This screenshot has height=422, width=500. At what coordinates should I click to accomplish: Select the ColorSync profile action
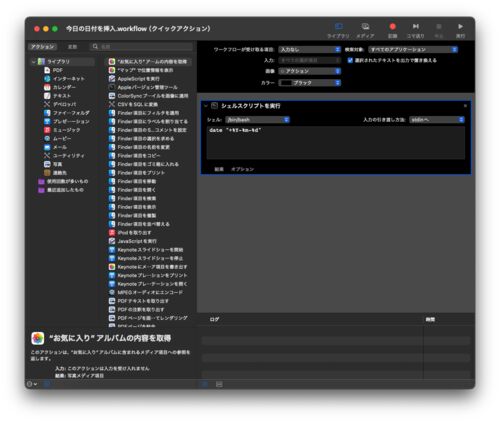[149, 96]
